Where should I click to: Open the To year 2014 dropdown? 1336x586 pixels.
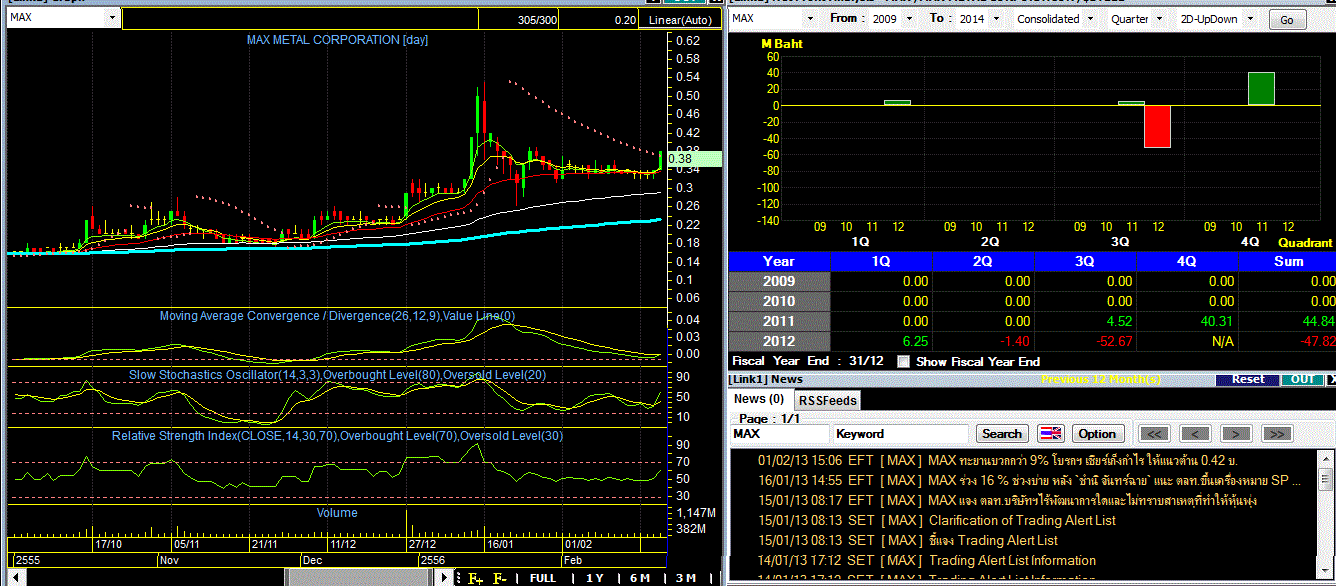pos(997,19)
